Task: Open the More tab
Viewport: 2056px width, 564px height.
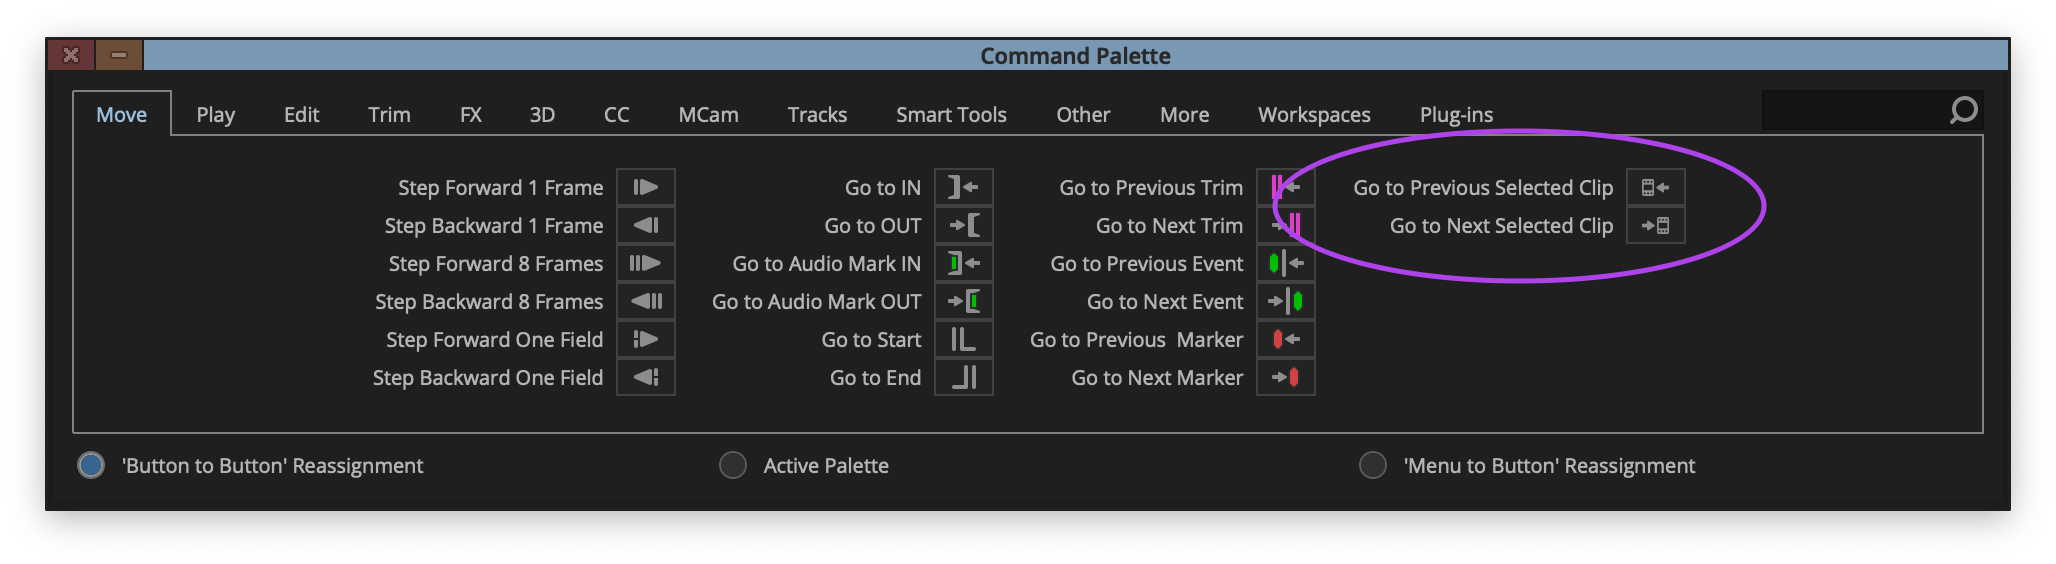Action: [x=1185, y=114]
